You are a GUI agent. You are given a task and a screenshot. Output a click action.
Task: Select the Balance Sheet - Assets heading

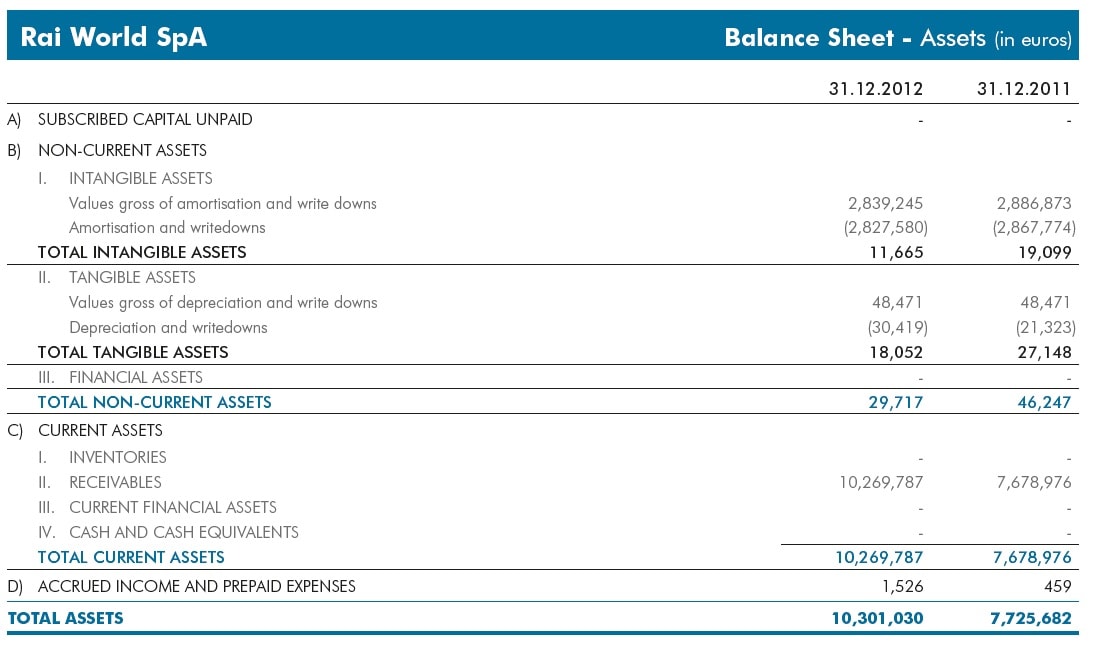point(897,38)
